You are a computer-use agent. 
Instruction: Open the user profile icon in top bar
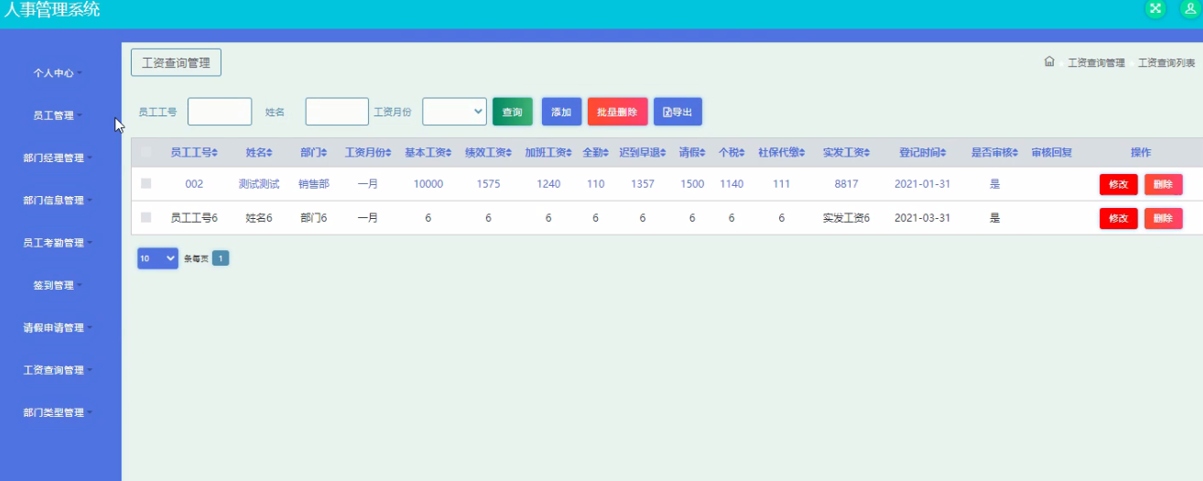click(1189, 8)
